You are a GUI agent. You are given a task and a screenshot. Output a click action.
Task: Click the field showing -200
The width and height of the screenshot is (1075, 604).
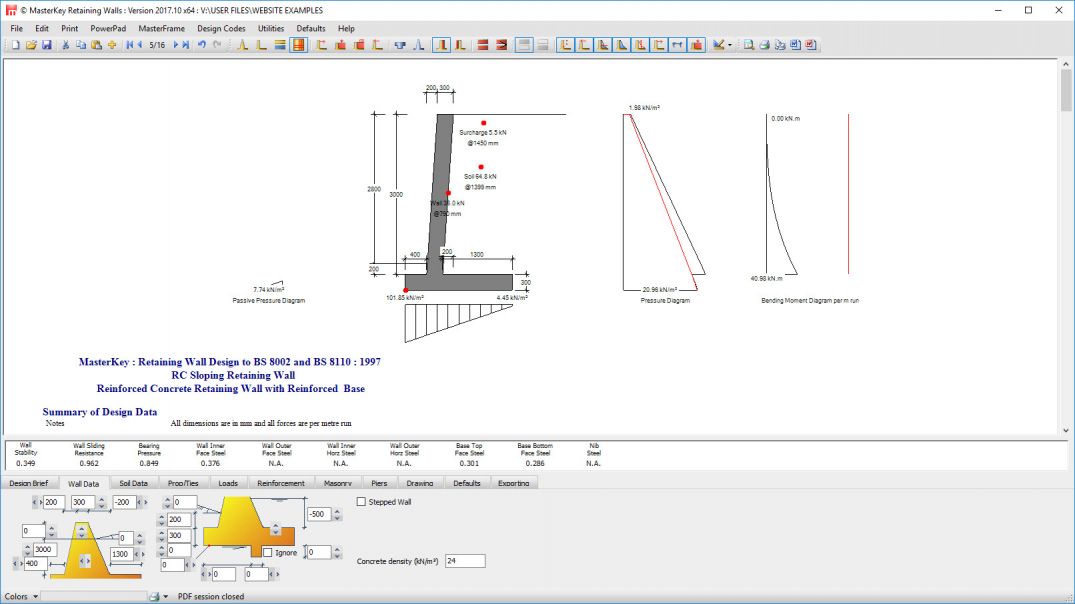pos(124,502)
